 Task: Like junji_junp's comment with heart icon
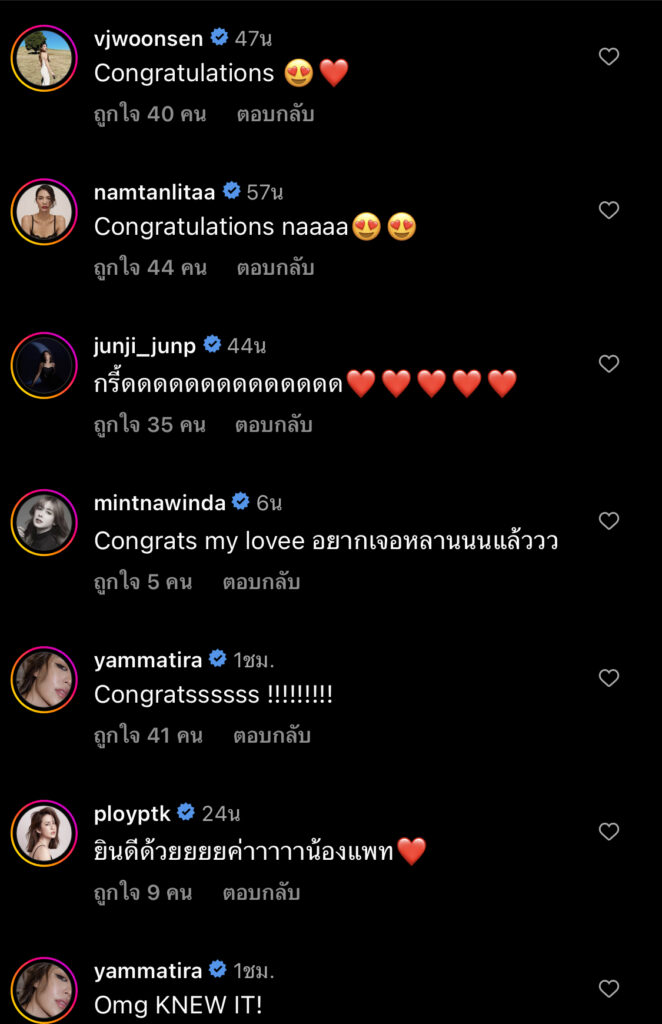[x=609, y=364]
